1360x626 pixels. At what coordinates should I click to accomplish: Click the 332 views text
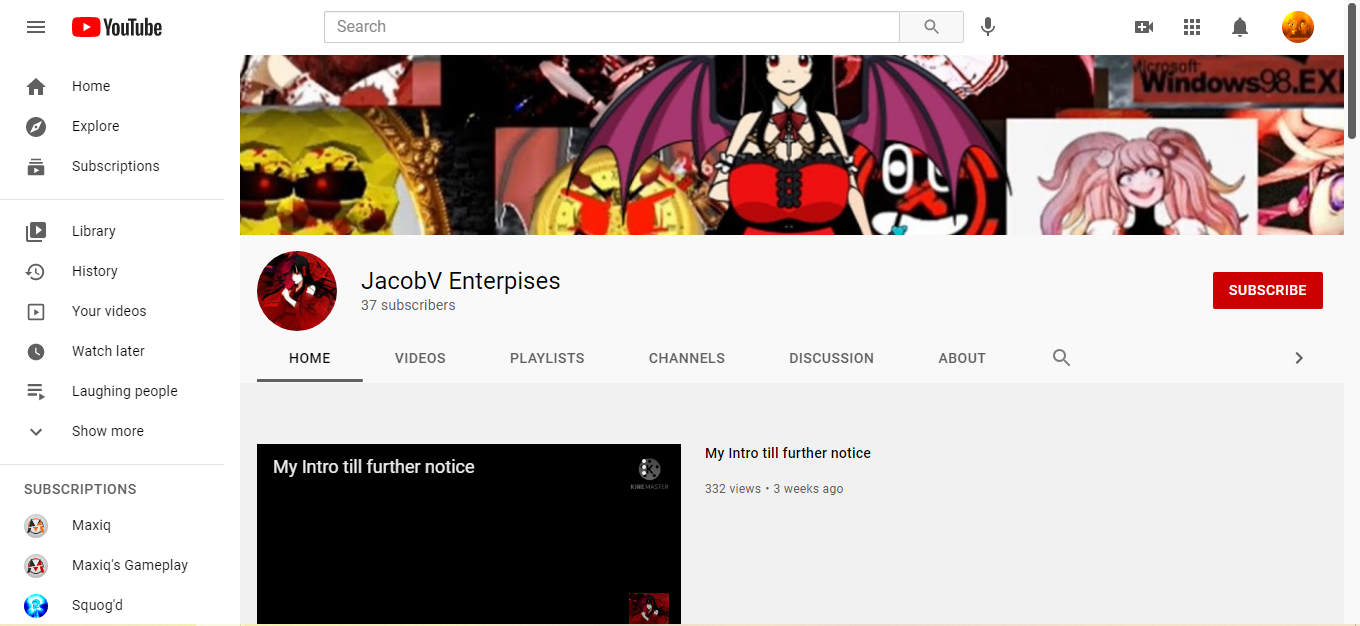[733, 489]
